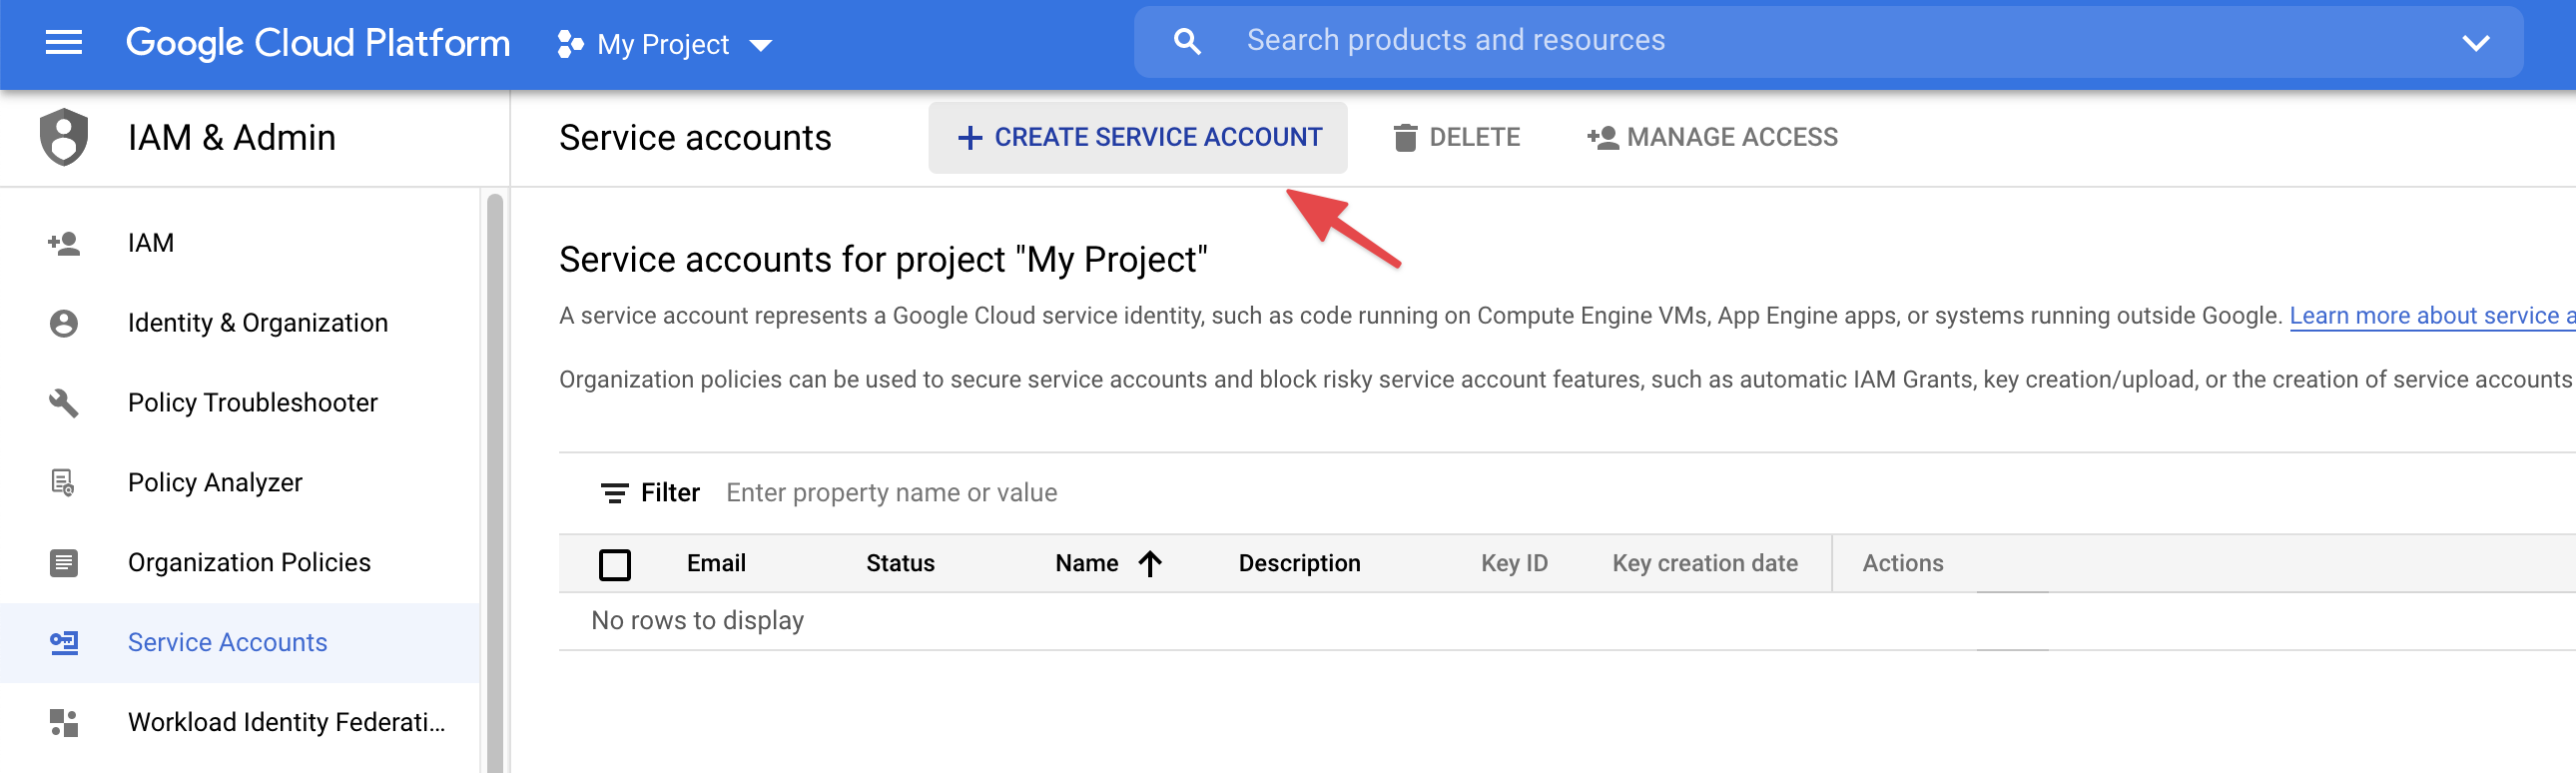Click the Service accounts page title
The height and width of the screenshot is (773, 2576).
coord(695,138)
